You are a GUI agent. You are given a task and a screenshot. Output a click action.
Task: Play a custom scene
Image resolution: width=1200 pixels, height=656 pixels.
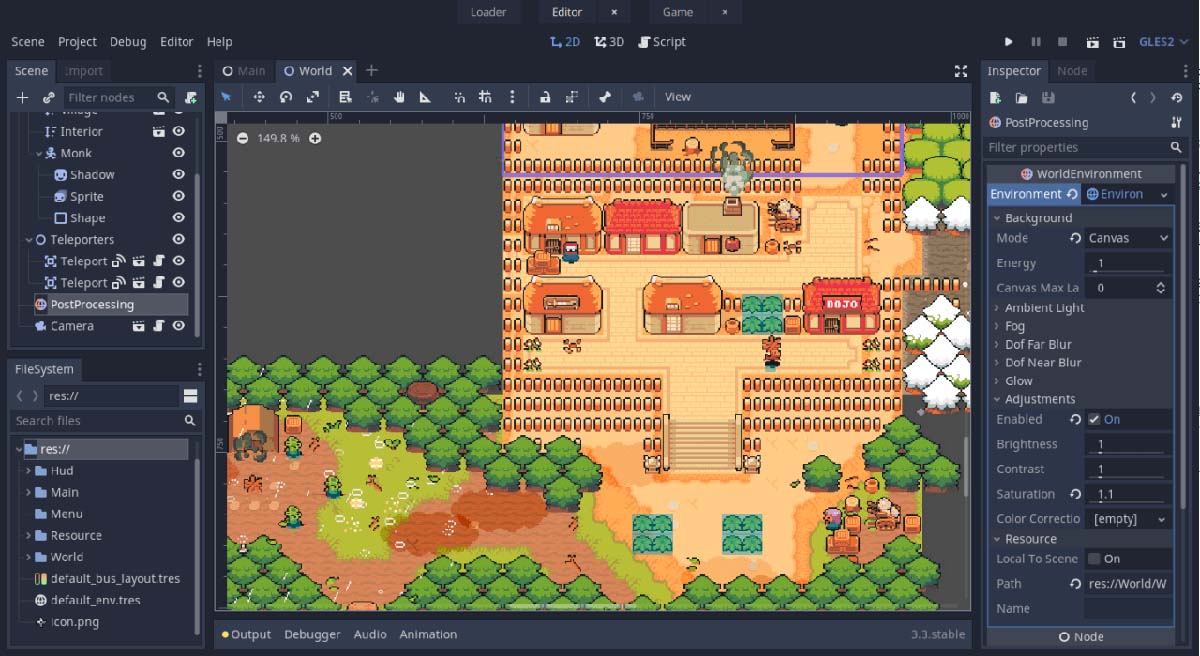point(1120,42)
